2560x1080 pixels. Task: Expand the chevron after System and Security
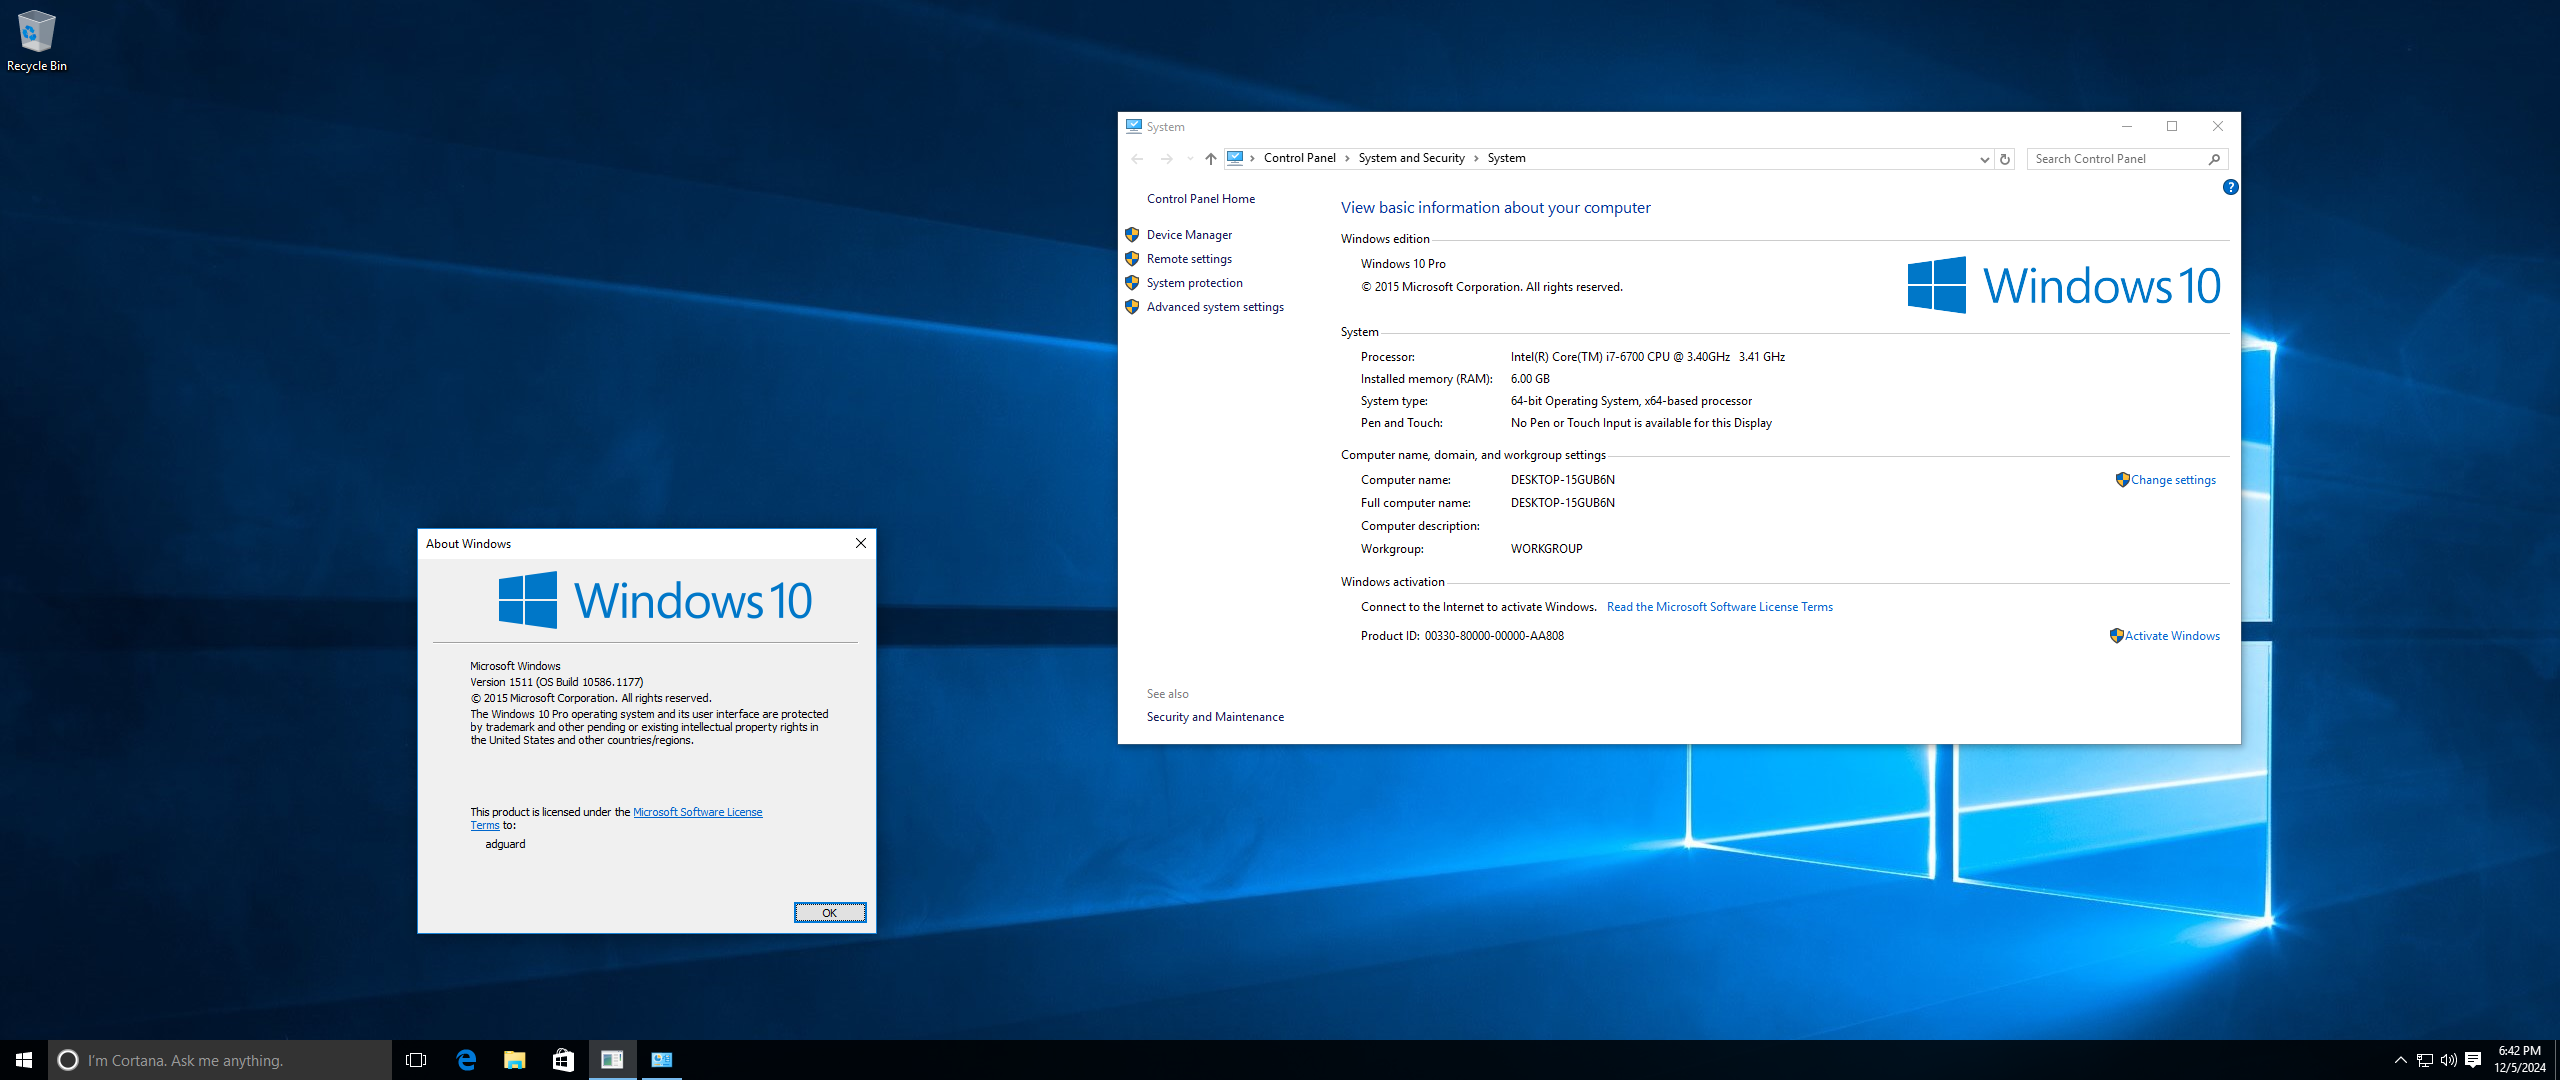click(x=1476, y=158)
